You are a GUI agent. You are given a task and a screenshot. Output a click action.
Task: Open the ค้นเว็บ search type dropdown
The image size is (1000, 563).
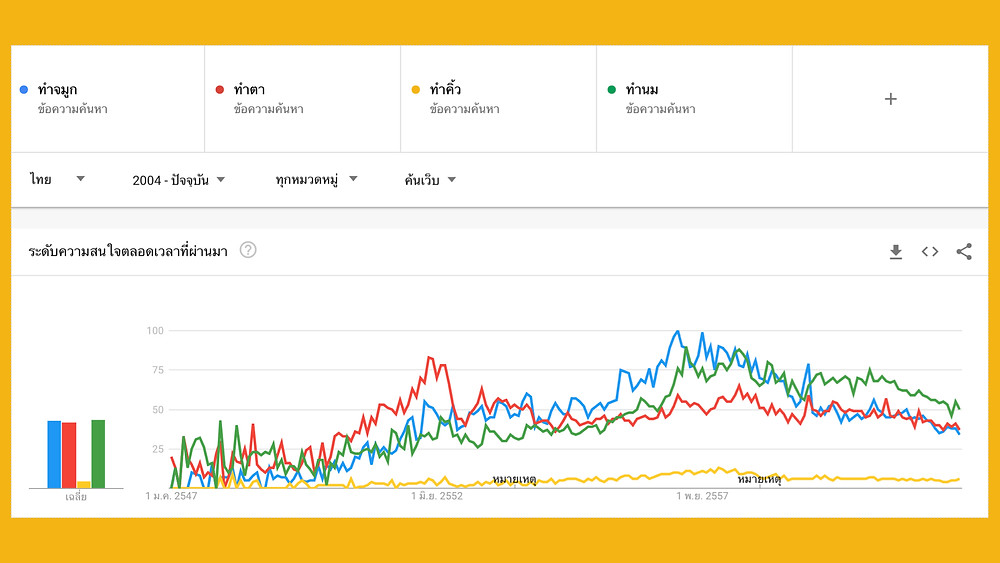pyautogui.click(x=430, y=180)
